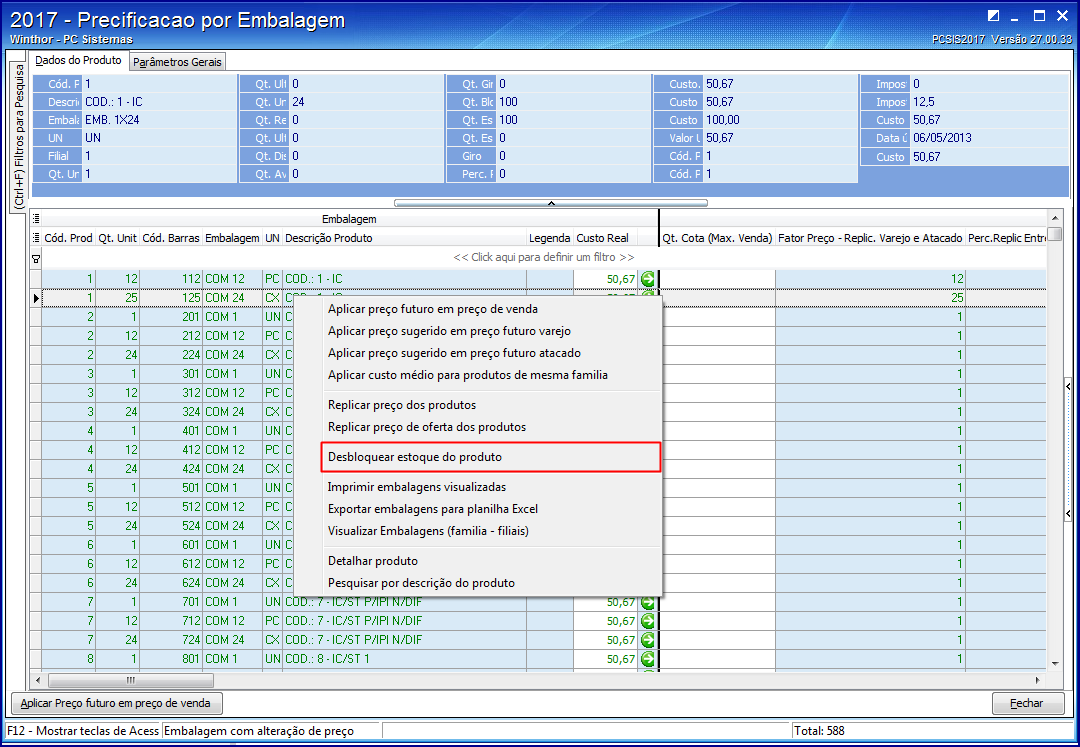Select the cell COD.: 8 - IC/ST 1

click(x=404, y=659)
